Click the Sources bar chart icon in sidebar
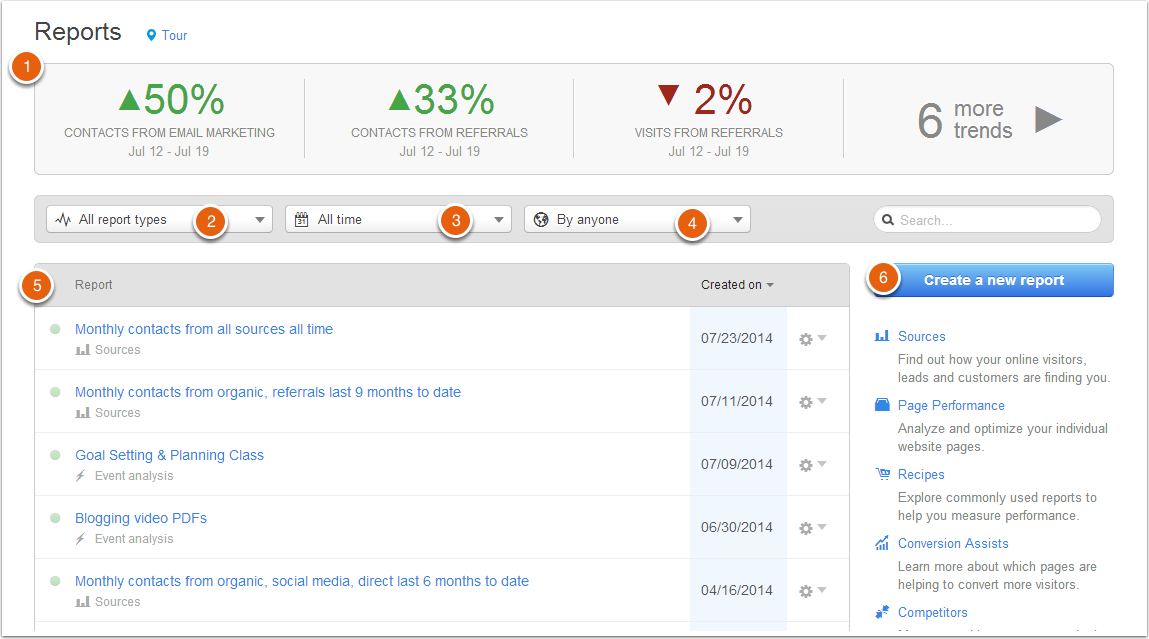Image resolution: width=1149 pixels, height=639 pixels. pyautogui.click(x=882, y=337)
